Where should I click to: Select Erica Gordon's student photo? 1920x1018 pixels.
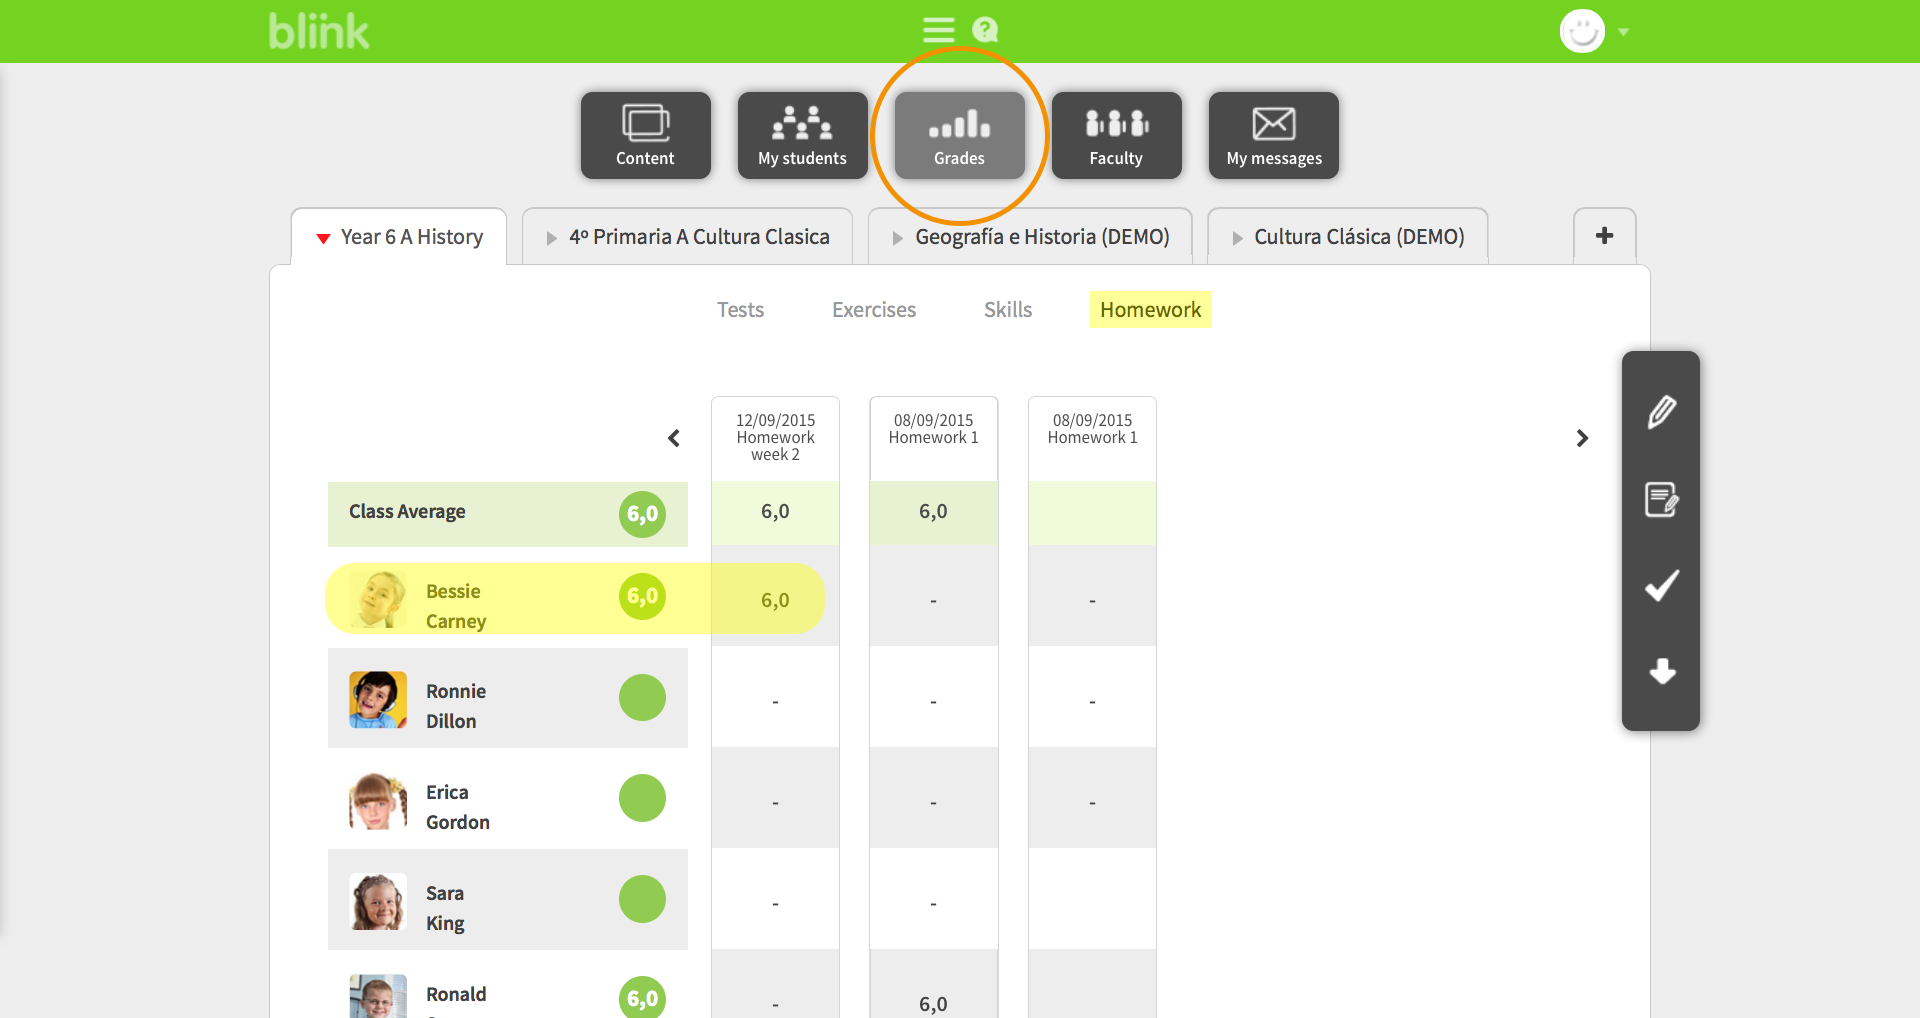(x=377, y=801)
